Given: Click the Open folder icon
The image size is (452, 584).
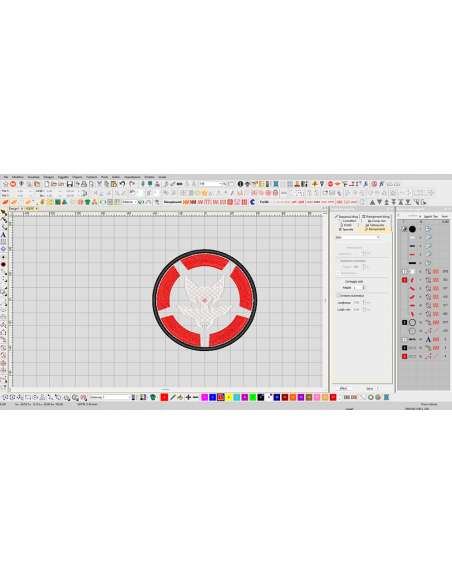Looking at the screenshot, I should [x=54, y=184].
